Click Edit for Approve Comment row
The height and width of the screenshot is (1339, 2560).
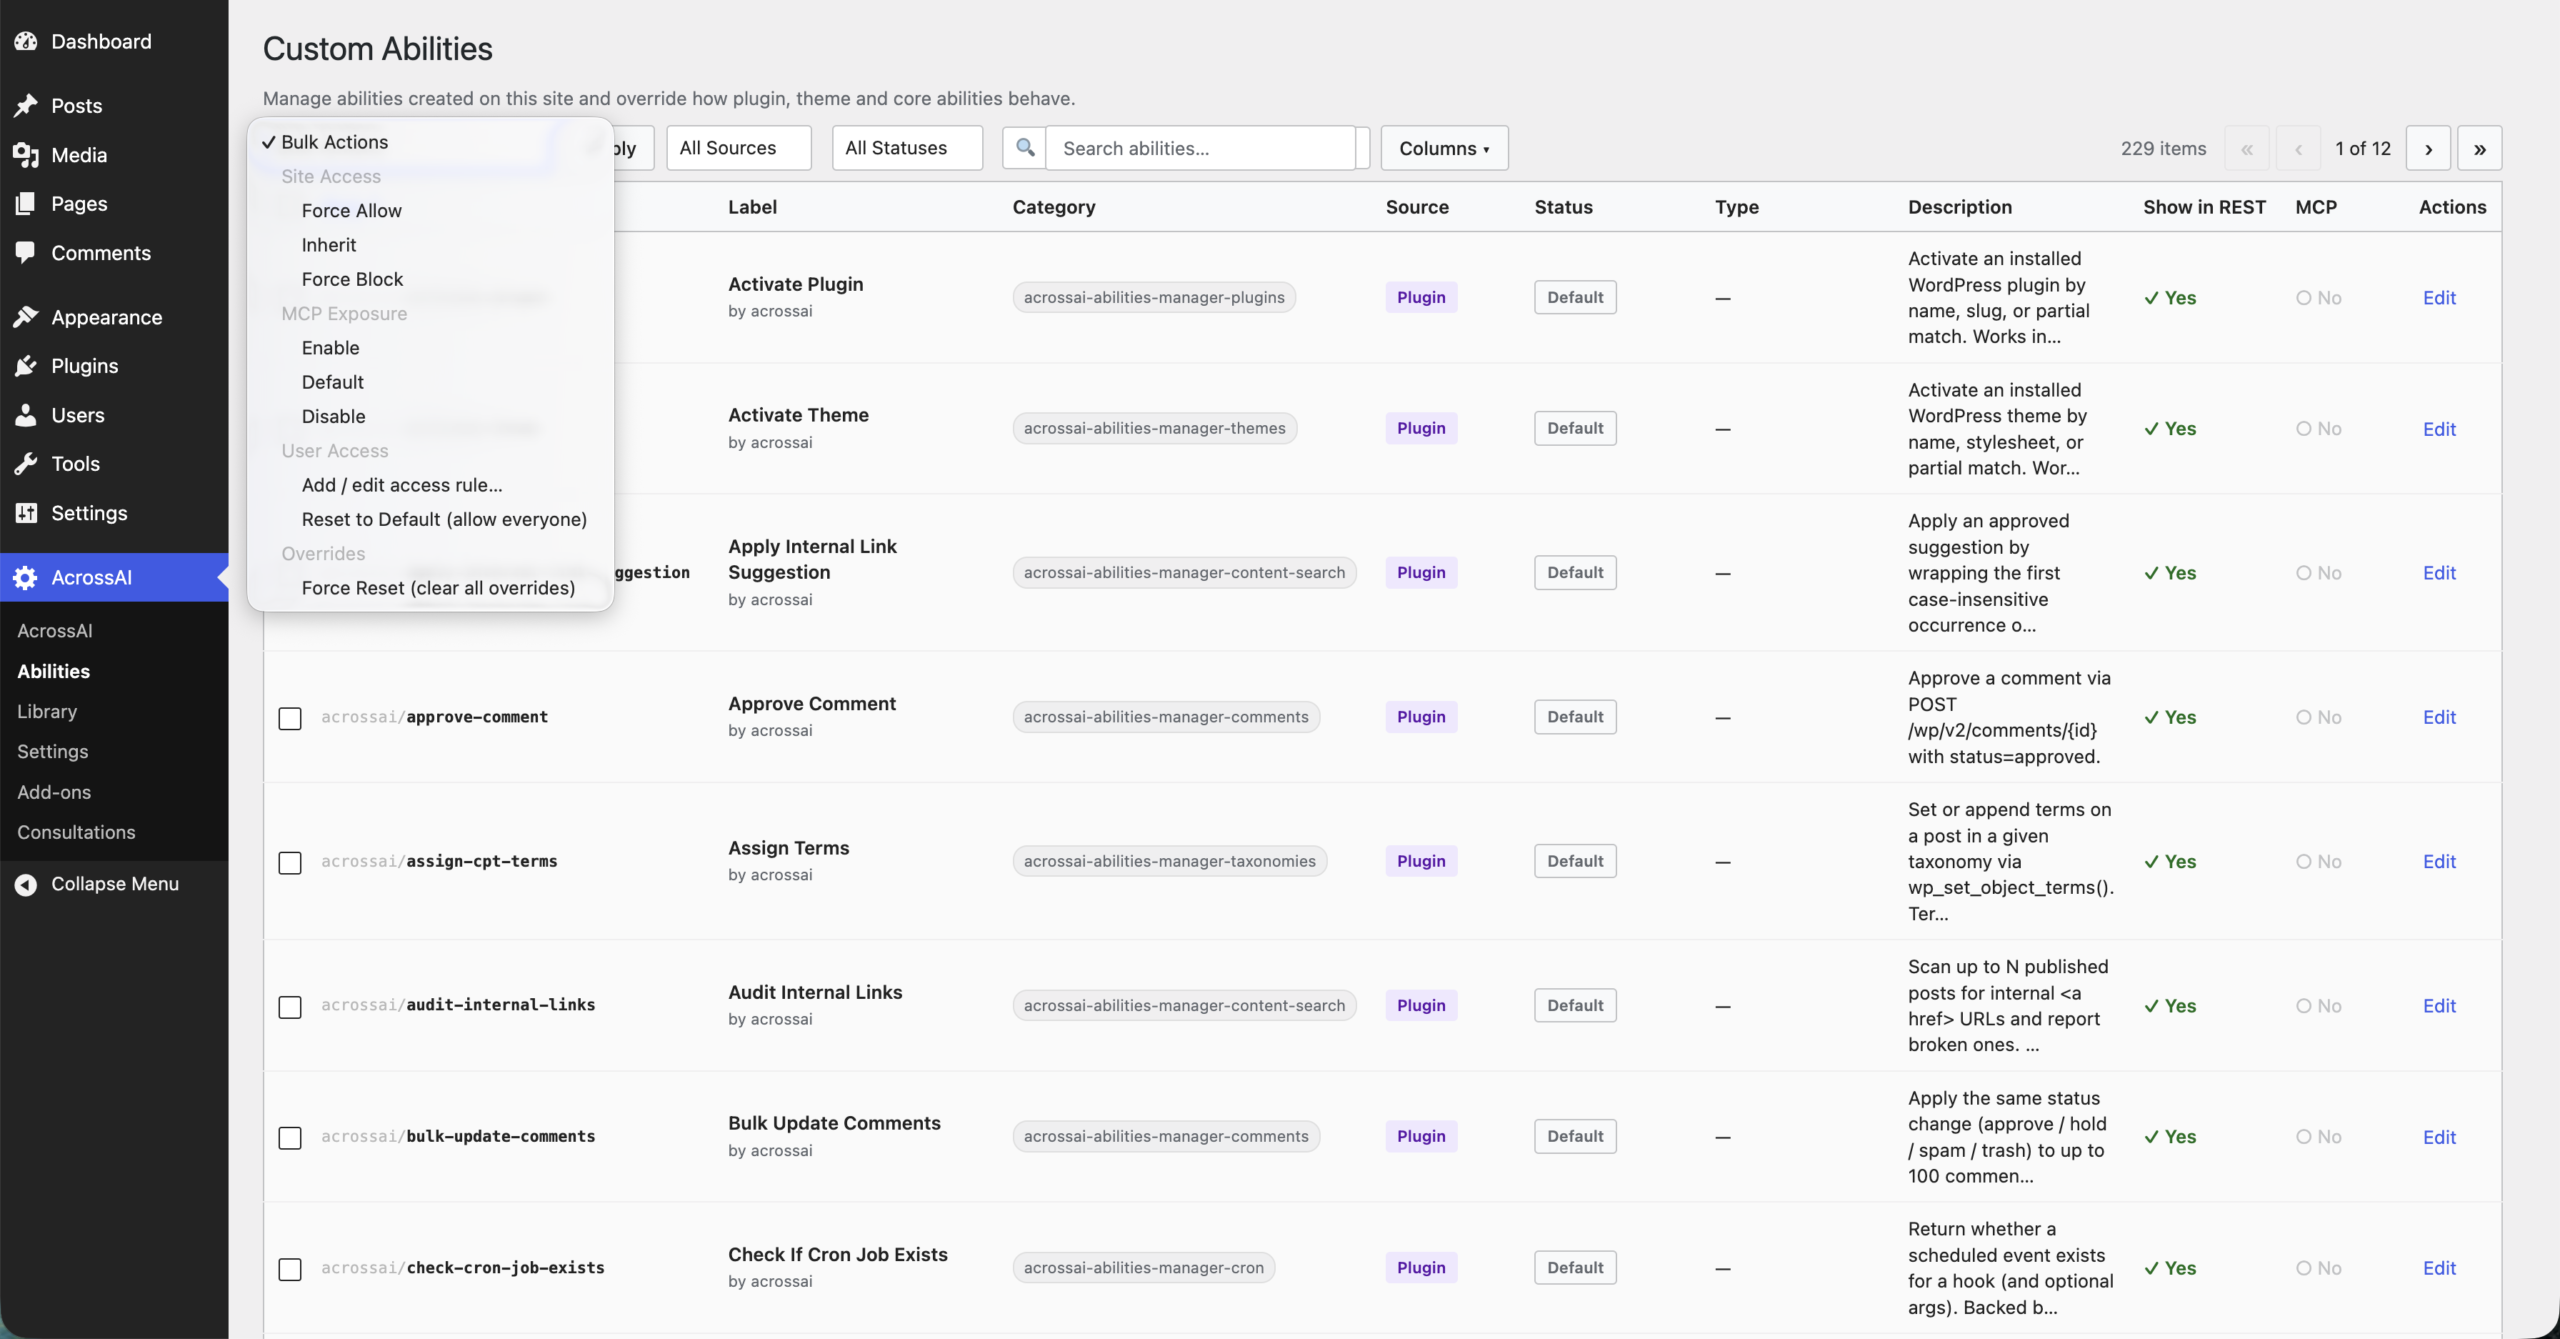(x=2439, y=717)
